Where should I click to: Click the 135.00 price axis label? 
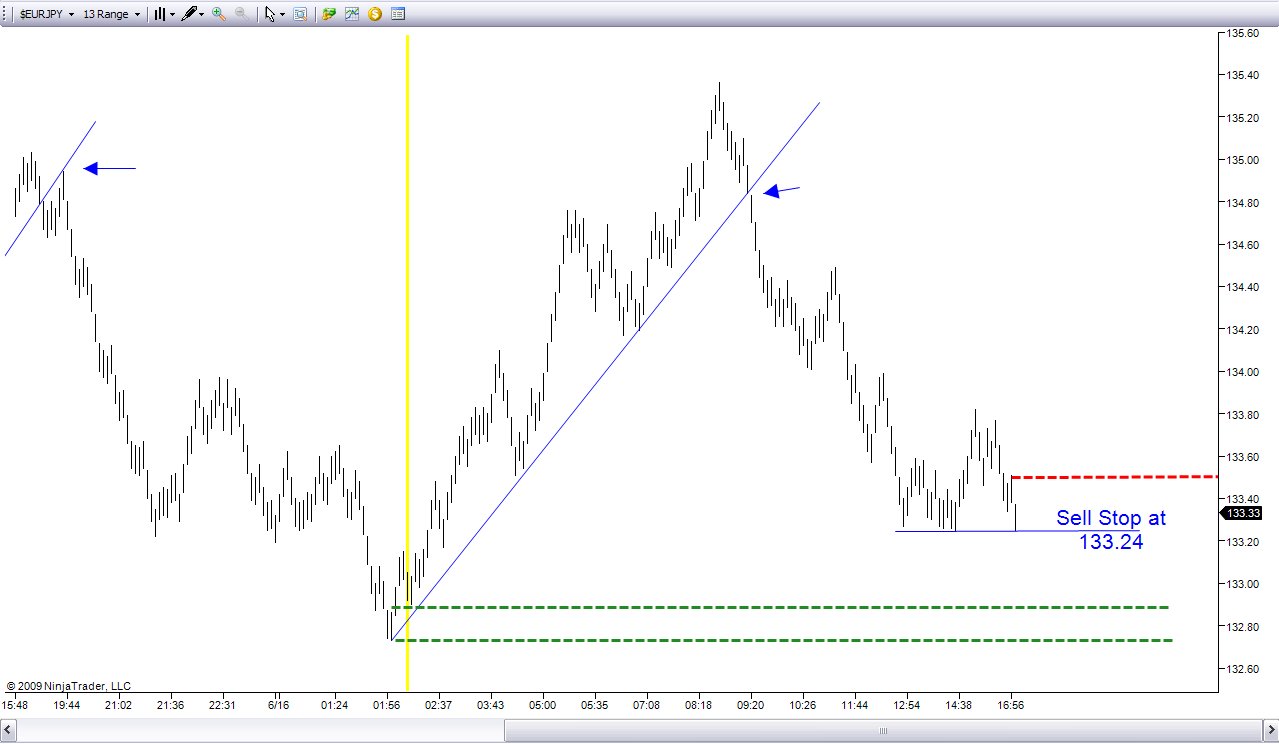(1243, 160)
